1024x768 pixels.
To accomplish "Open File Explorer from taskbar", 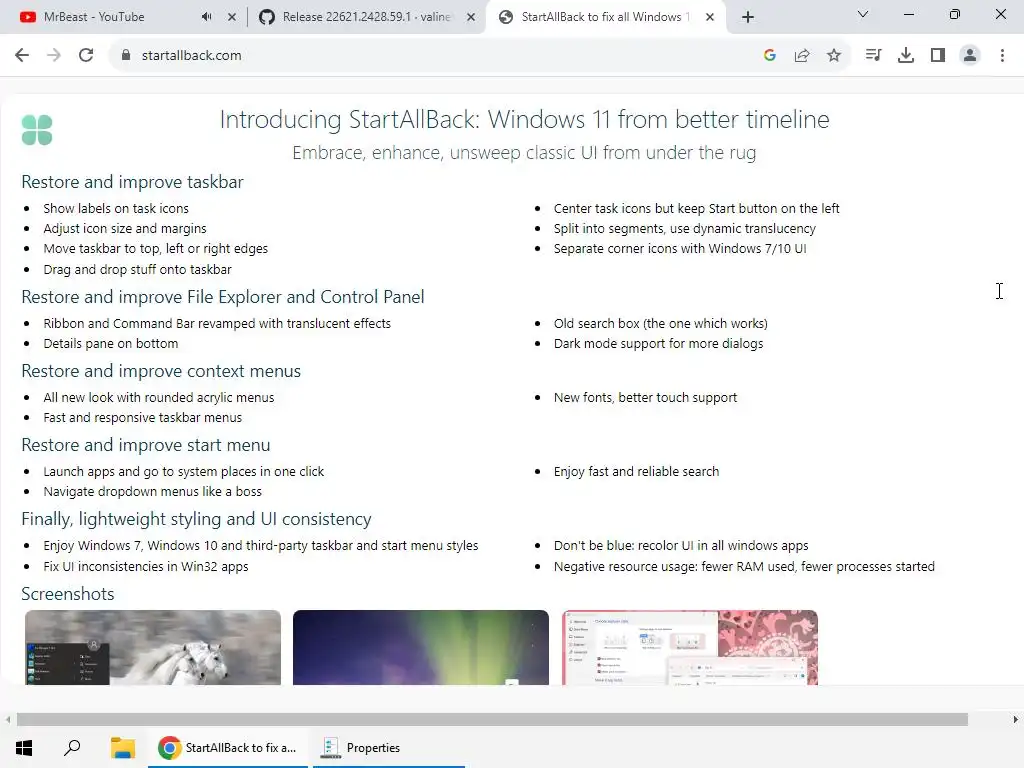I will [122, 748].
